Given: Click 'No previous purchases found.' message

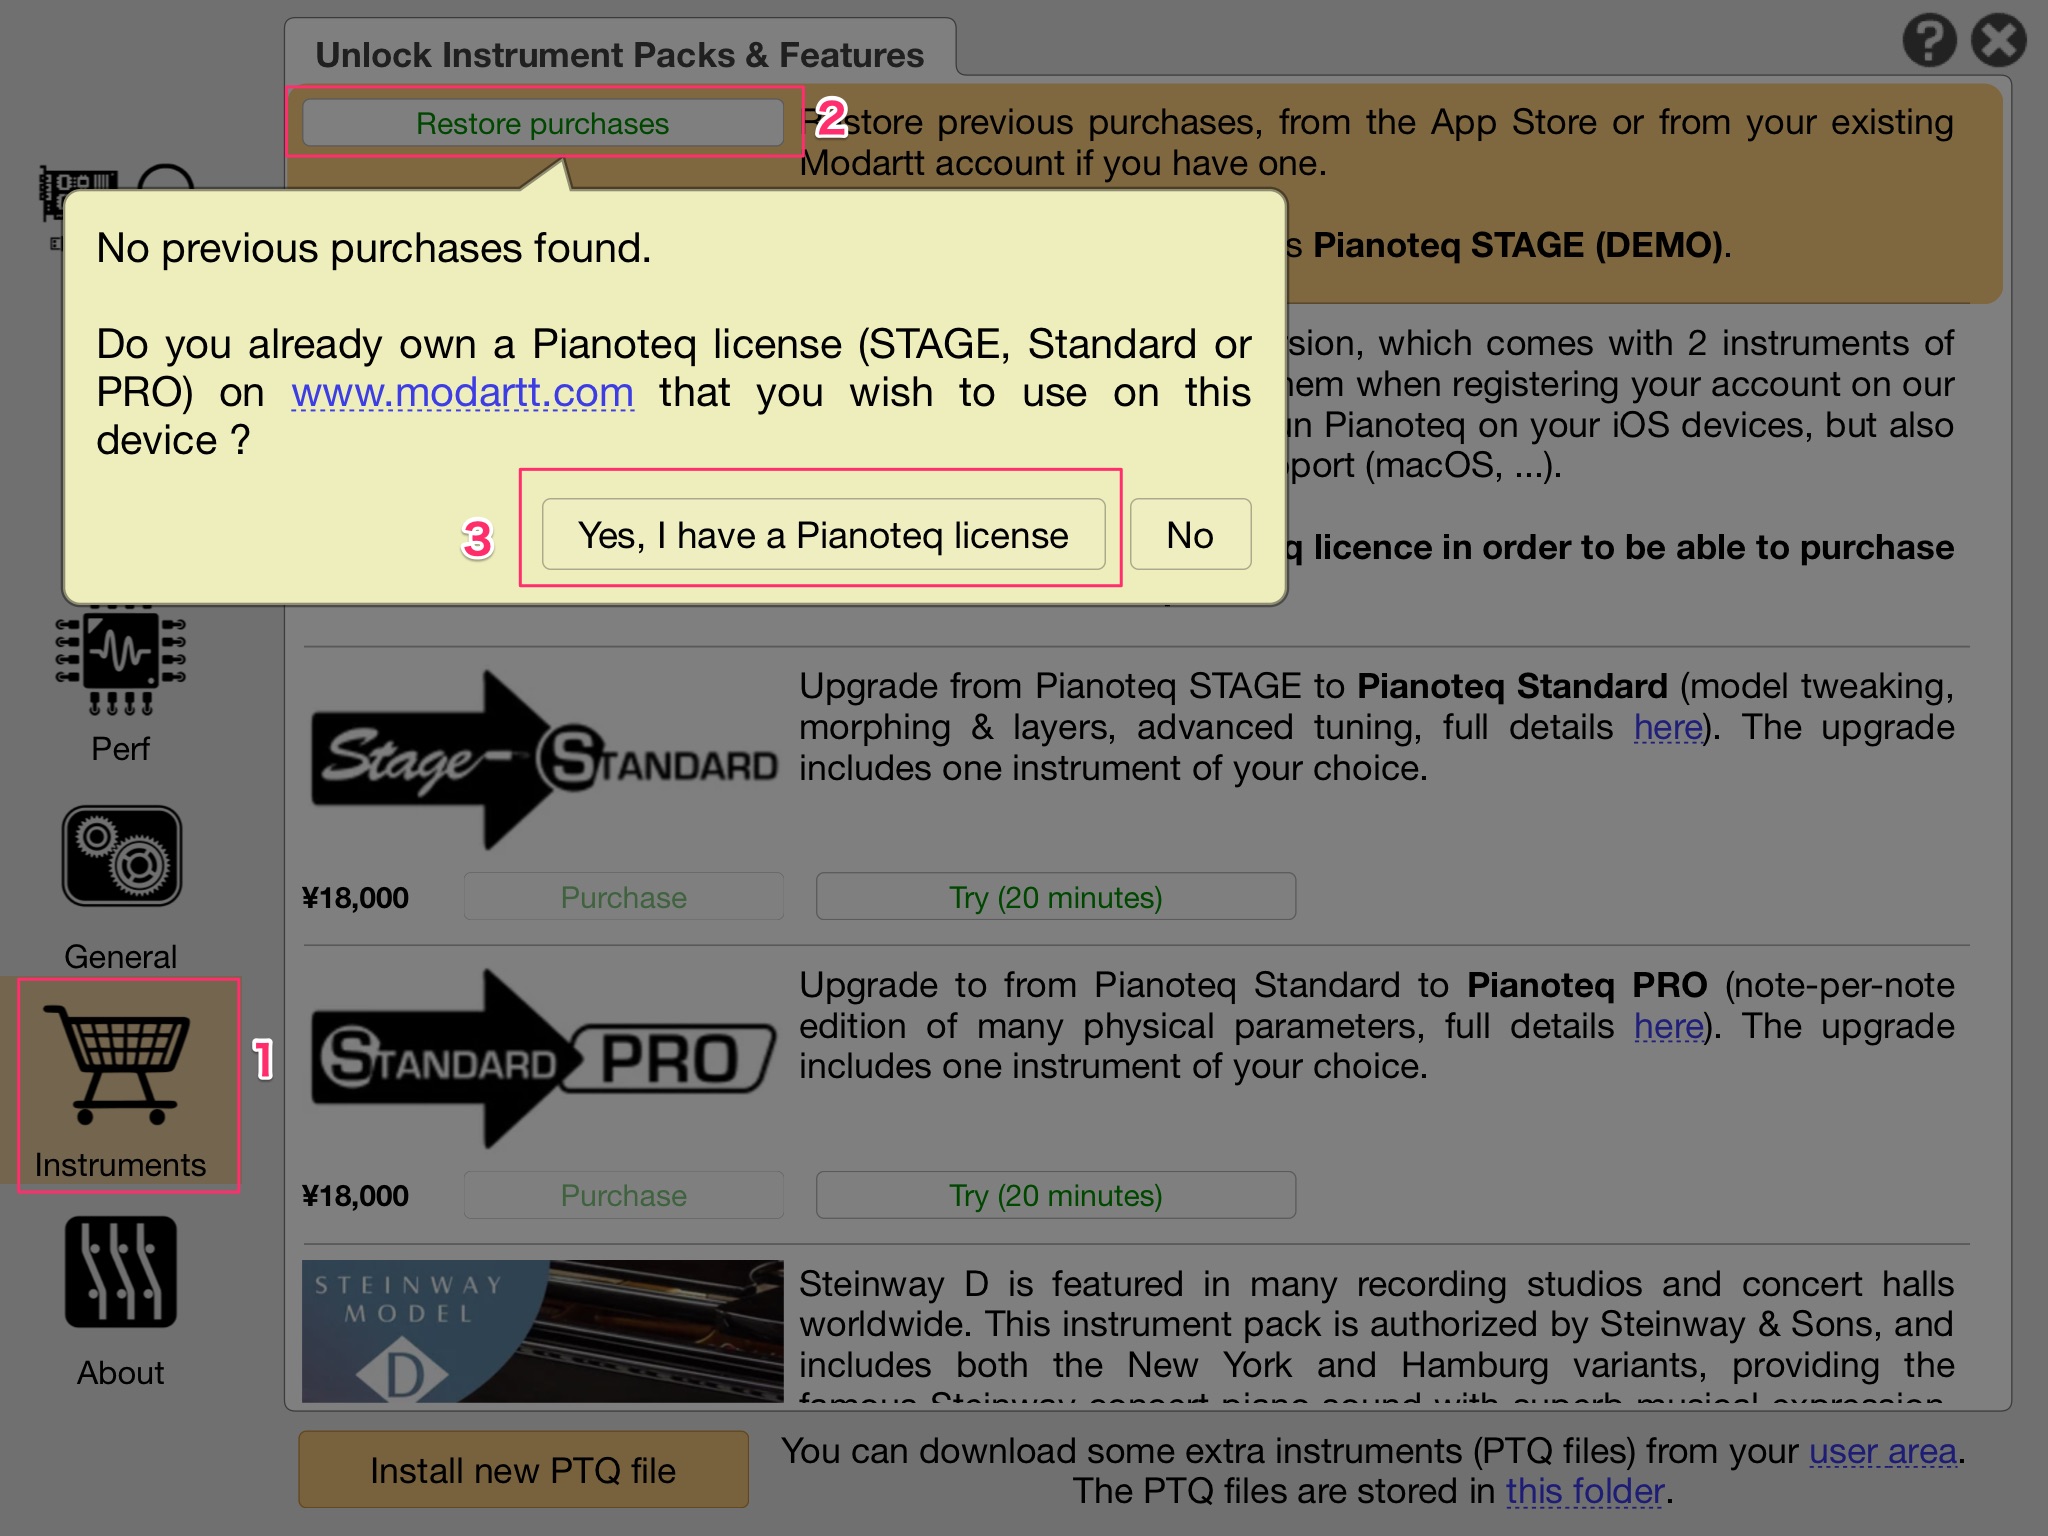Looking at the screenshot, I should click(374, 247).
